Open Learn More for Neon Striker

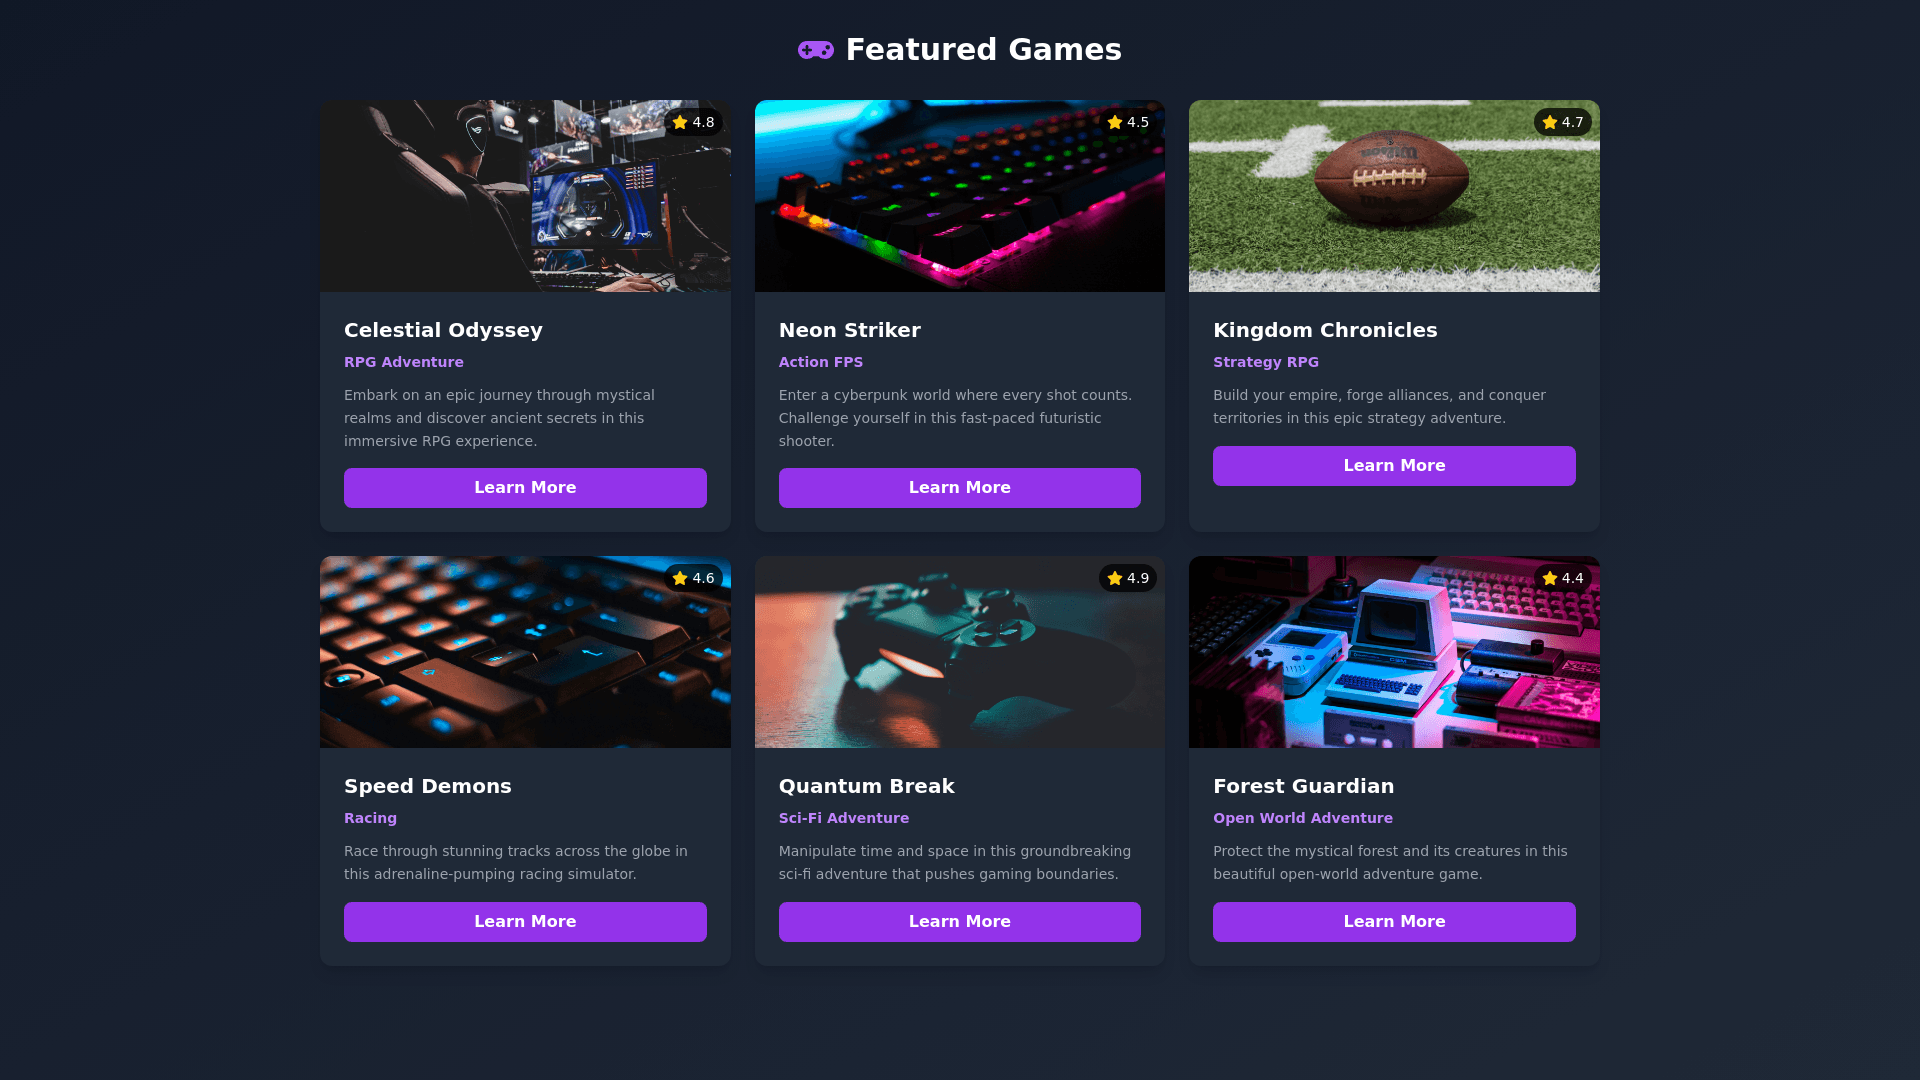coord(960,488)
